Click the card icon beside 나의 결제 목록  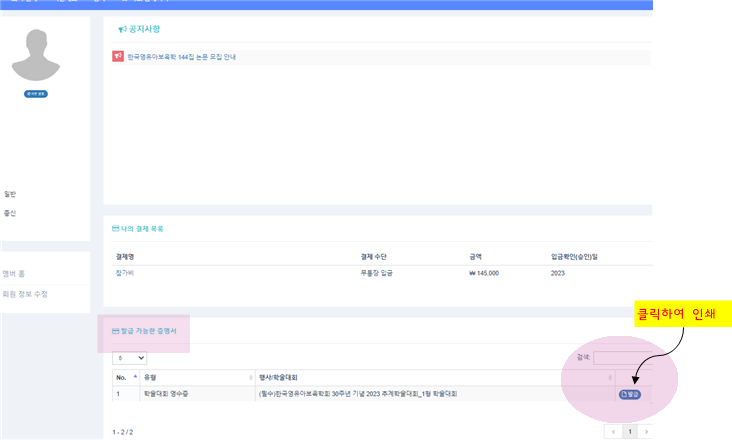(115, 229)
